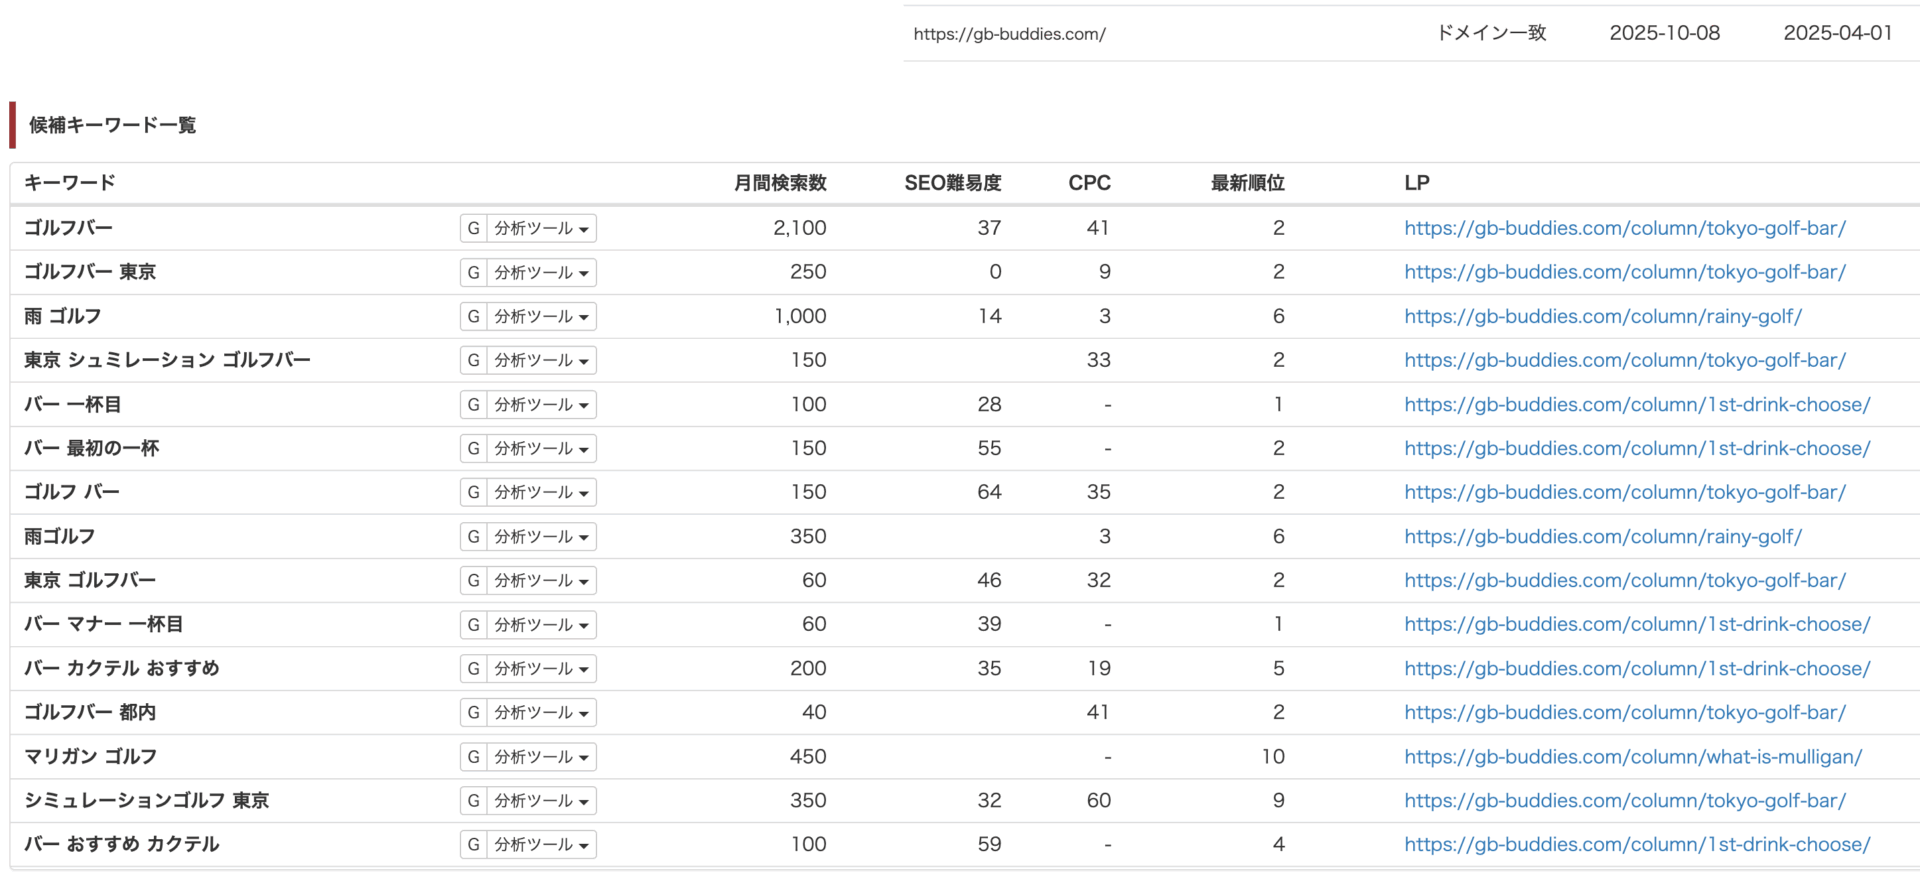Click the https://gb-buddies.com/ URL text
This screenshot has width=1920, height=873.
pyautogui.click(x=1009, y=34)
